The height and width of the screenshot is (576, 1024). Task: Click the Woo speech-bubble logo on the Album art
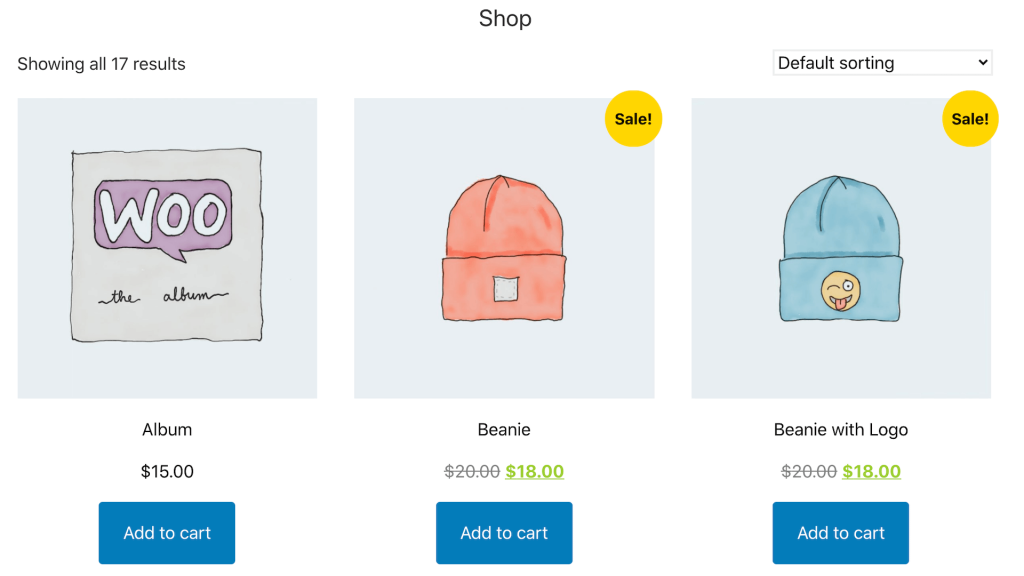tap(166, 213)
